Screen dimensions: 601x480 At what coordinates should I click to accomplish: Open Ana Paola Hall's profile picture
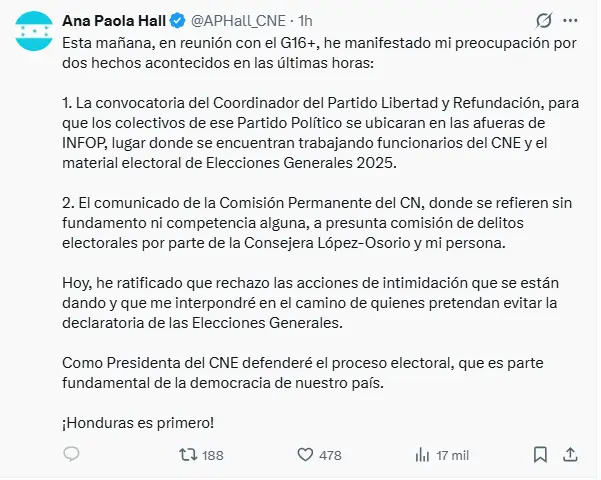pyautogui.click(x=36, y=33)
